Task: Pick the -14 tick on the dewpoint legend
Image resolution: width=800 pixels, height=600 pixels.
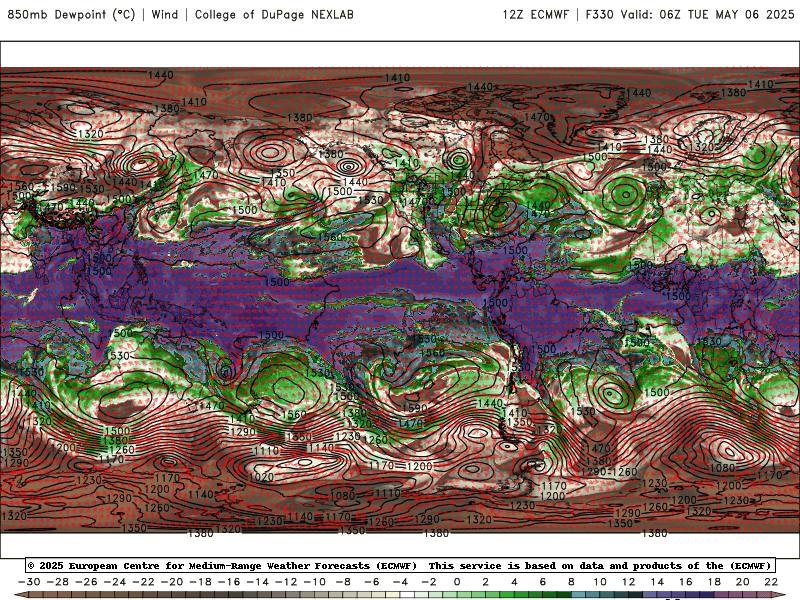Action: (x=258, y=582)
